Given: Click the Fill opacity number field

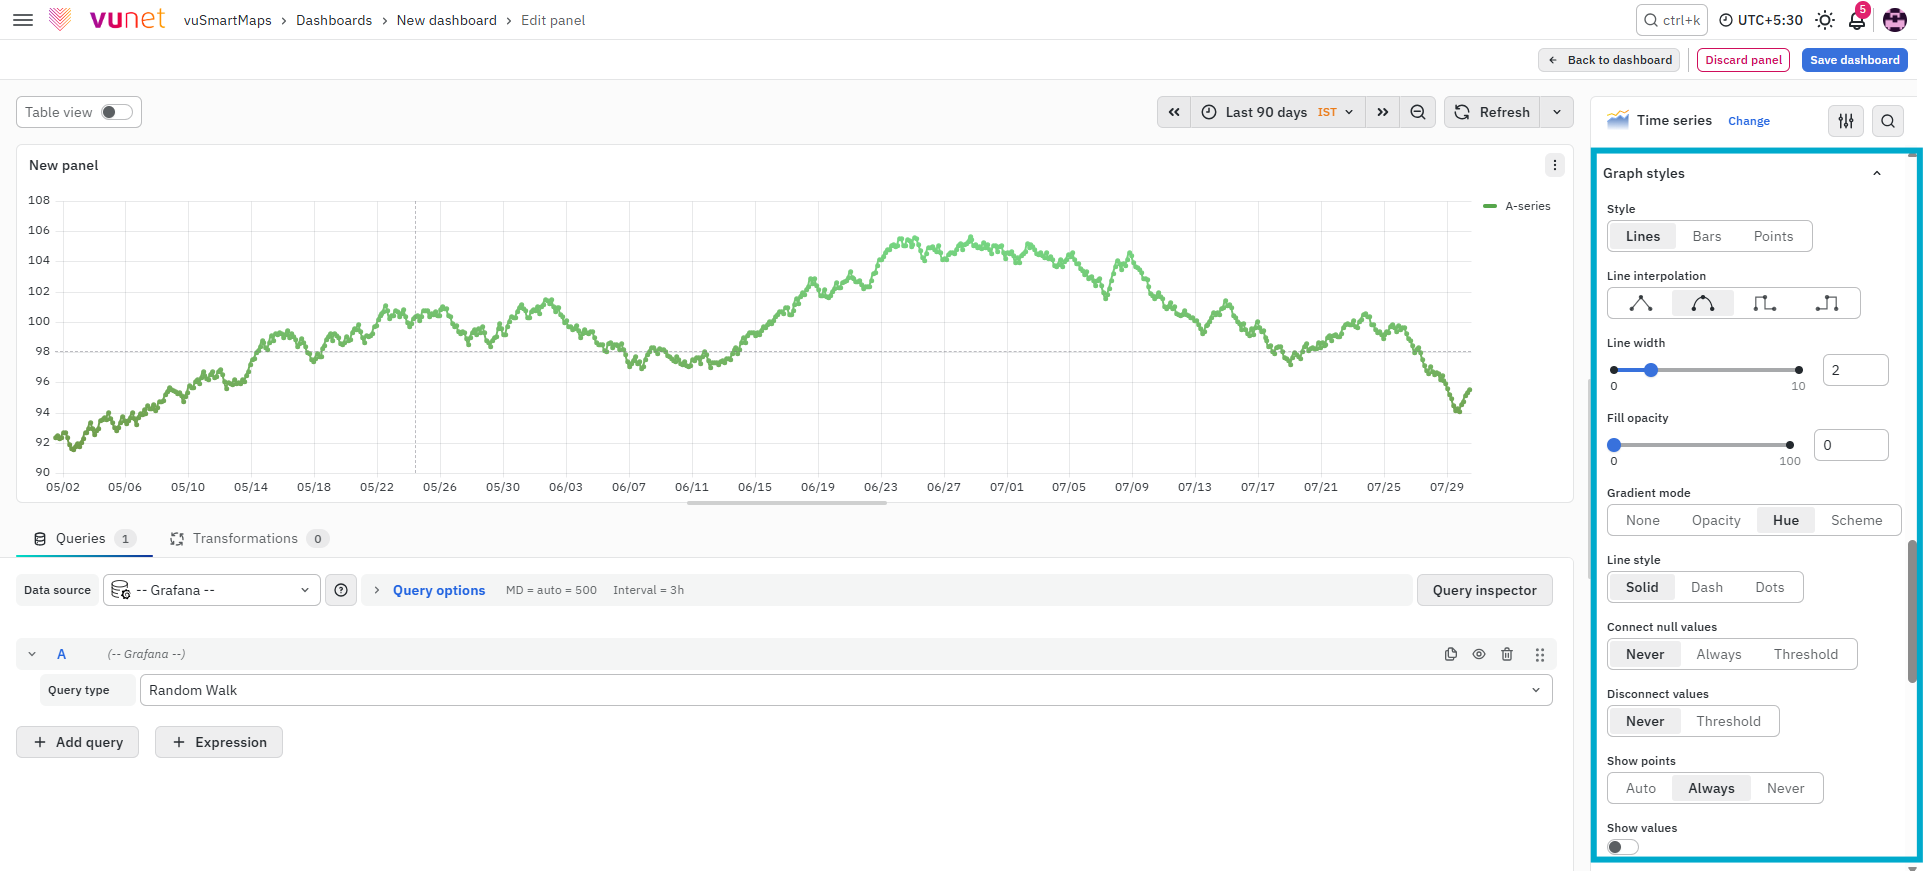Looking at the screenshot, I should point(1851,445).
